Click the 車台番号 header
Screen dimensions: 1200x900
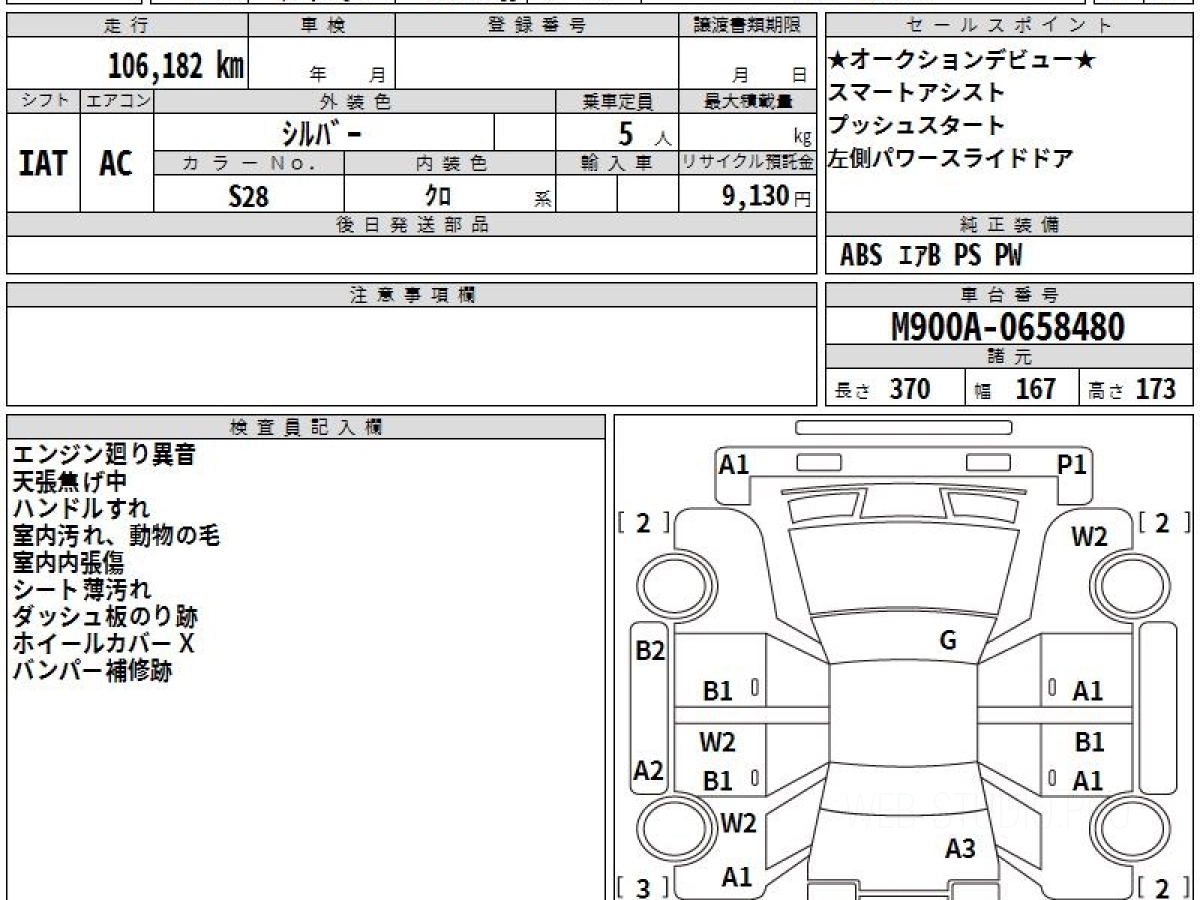1009,295
